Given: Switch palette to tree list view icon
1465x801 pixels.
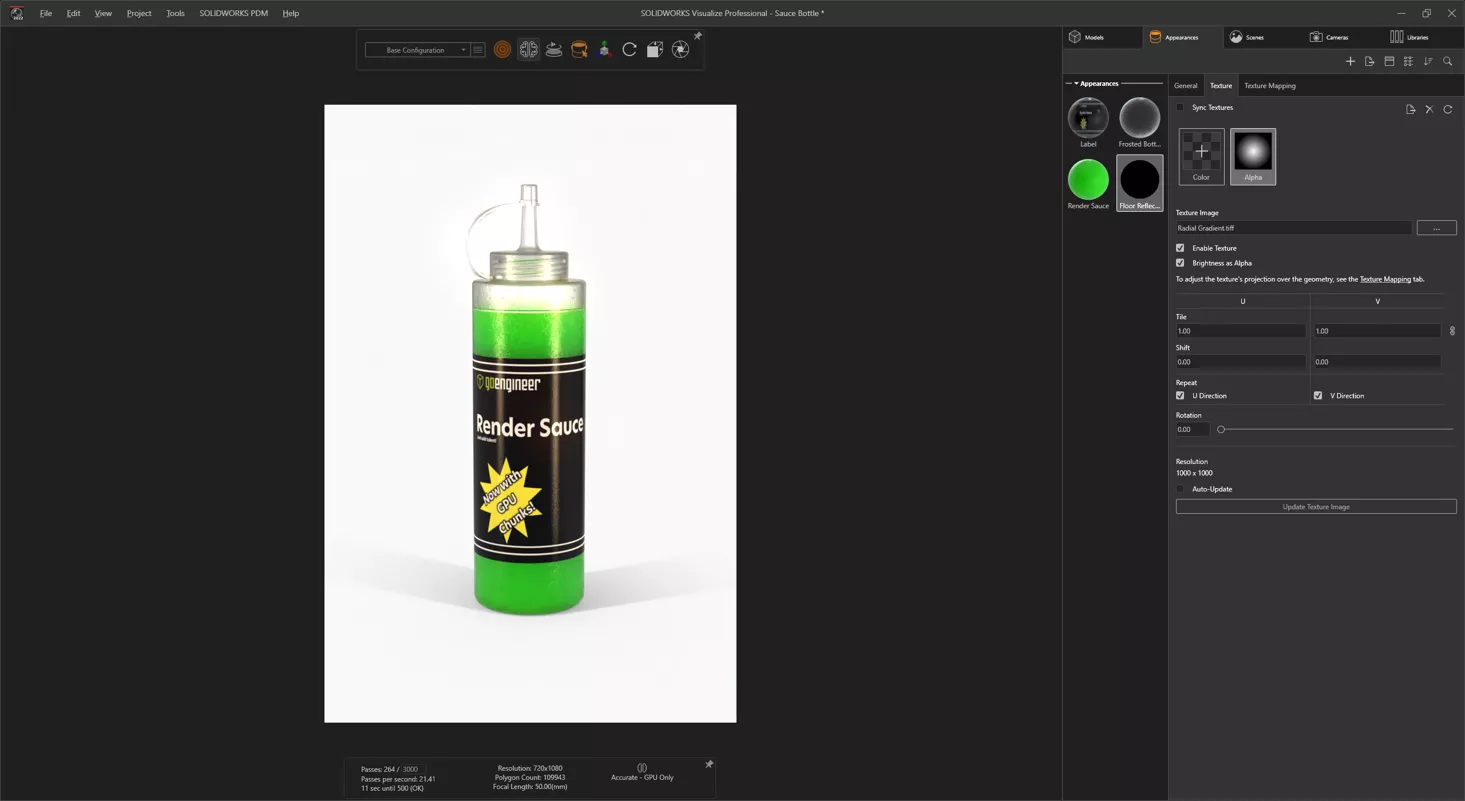Looking at the screenshot, I should click(x=1408, y=61).
